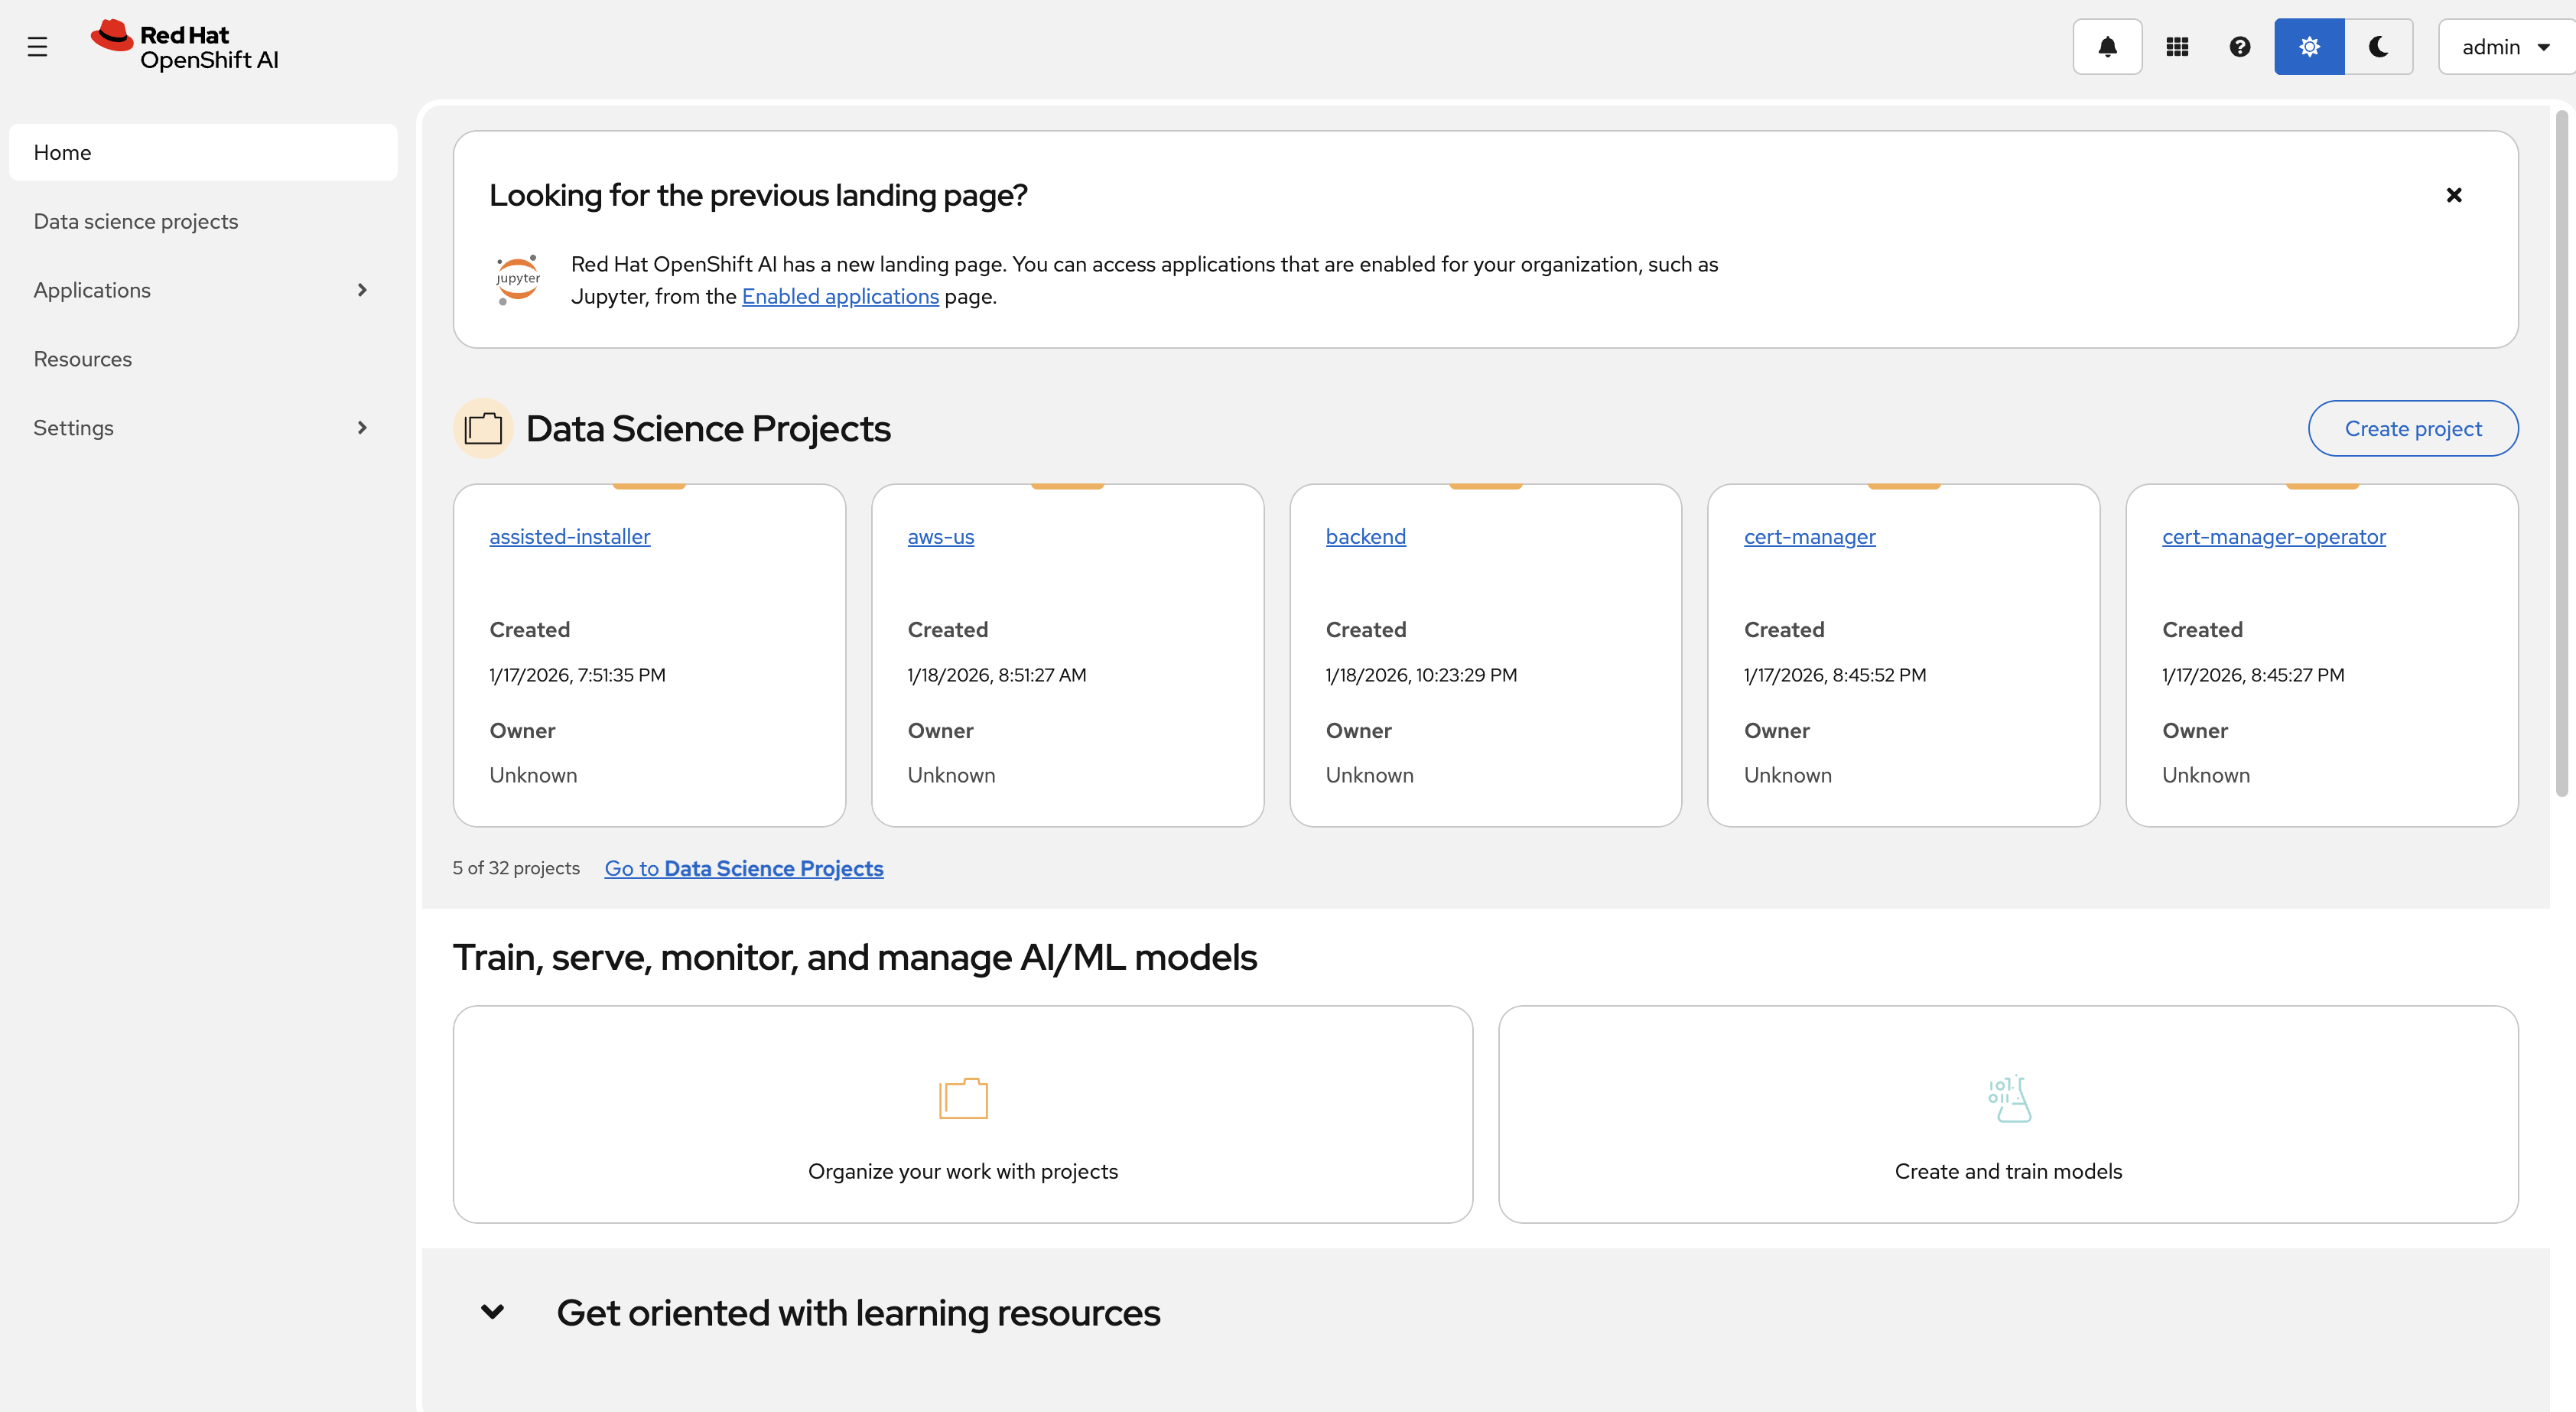
Task: Switch to dark theme with moon toggle
Action: 2378,47
